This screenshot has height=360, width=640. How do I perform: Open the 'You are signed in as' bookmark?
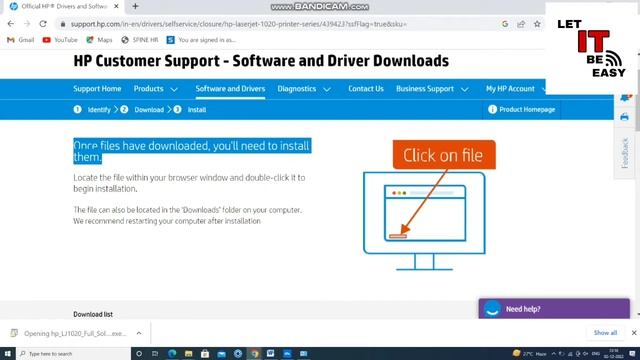tap(201, 40)
